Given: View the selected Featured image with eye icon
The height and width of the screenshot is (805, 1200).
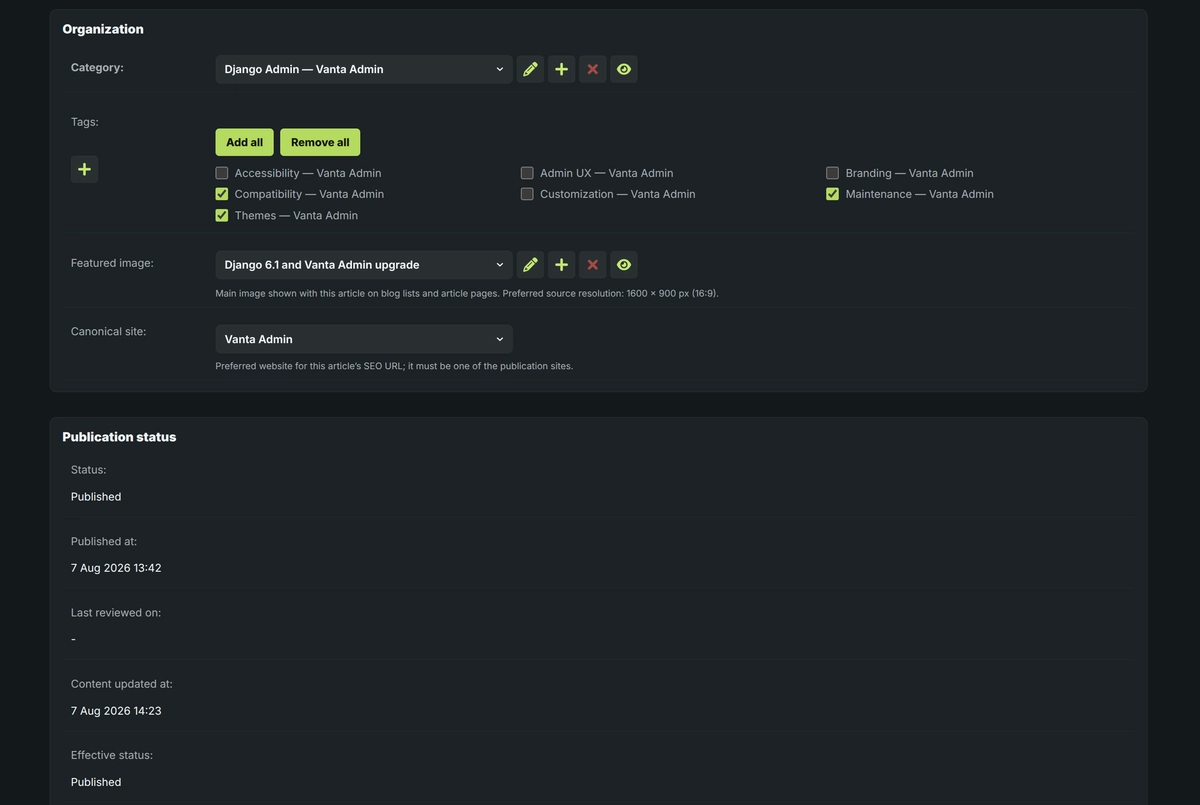Looking at the screenshot, I should pos(624,265).
